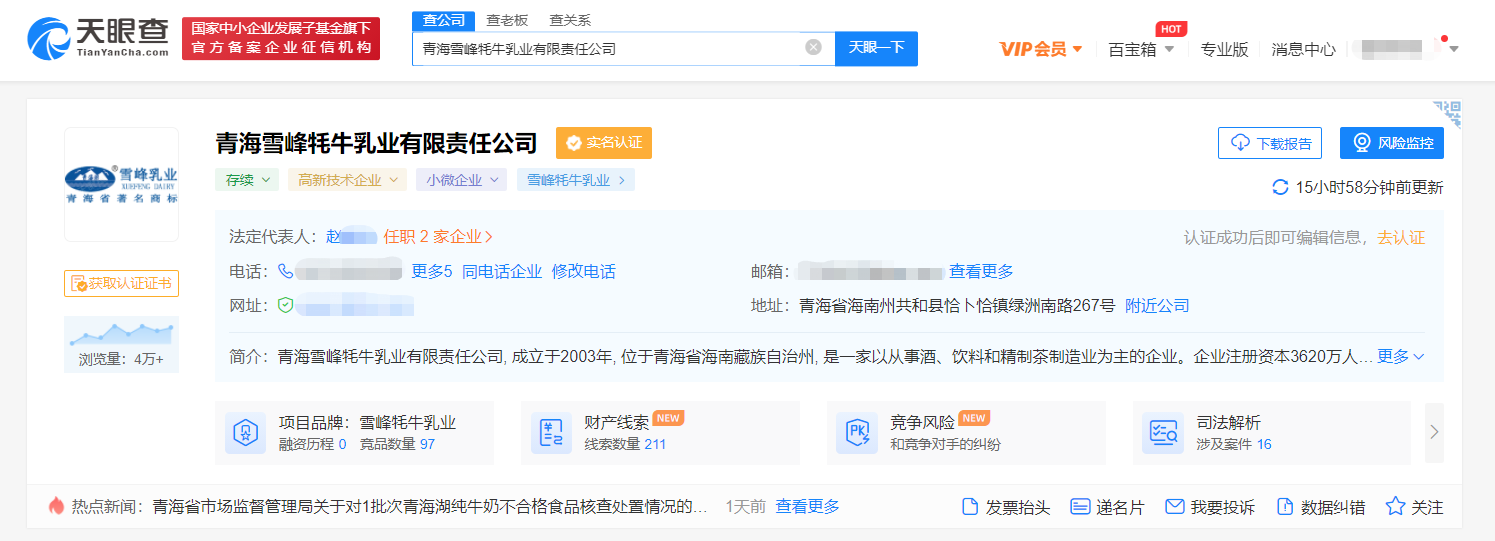Click the phone icon next to 电话
Screen dimensions: 1495x541
tap(286, 271)
